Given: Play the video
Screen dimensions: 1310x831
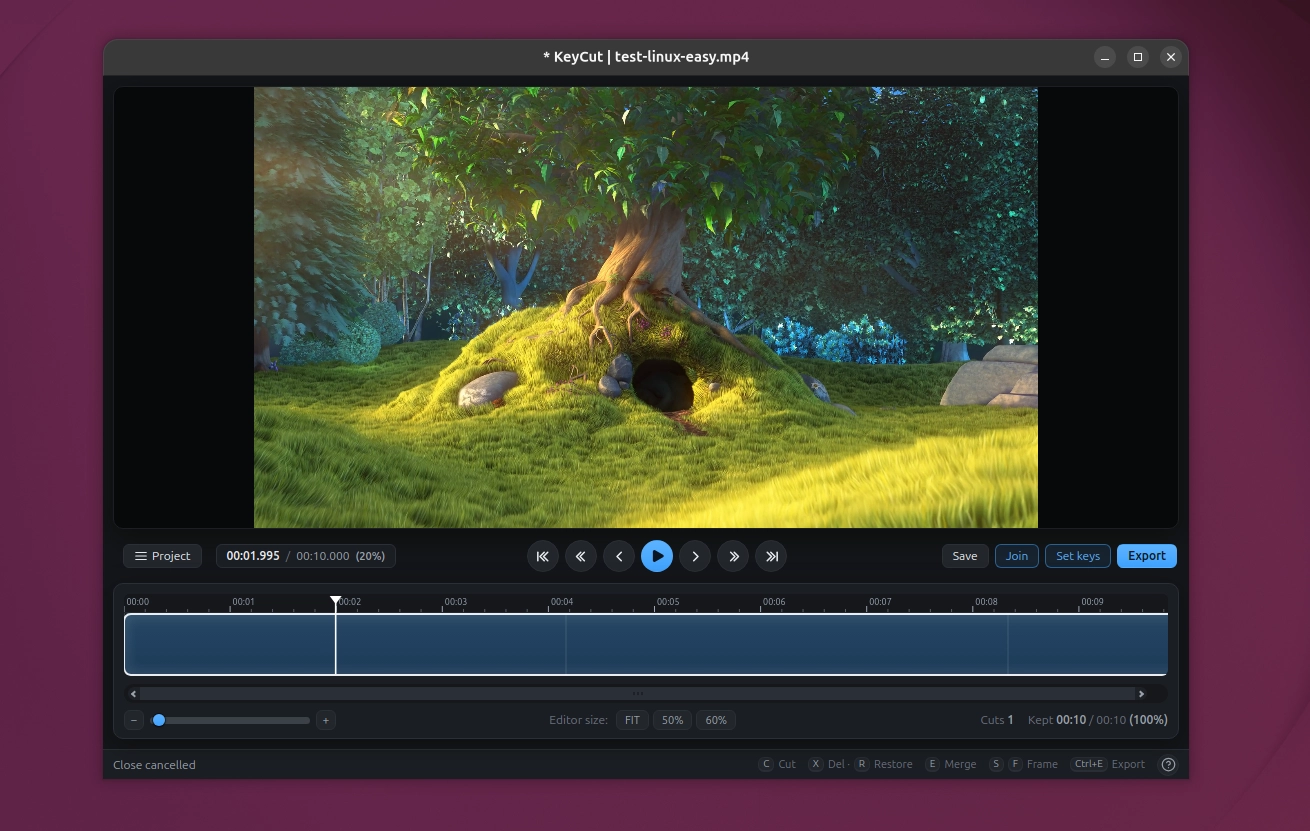Looking at the screenshot, I should (x=657, y=556).
